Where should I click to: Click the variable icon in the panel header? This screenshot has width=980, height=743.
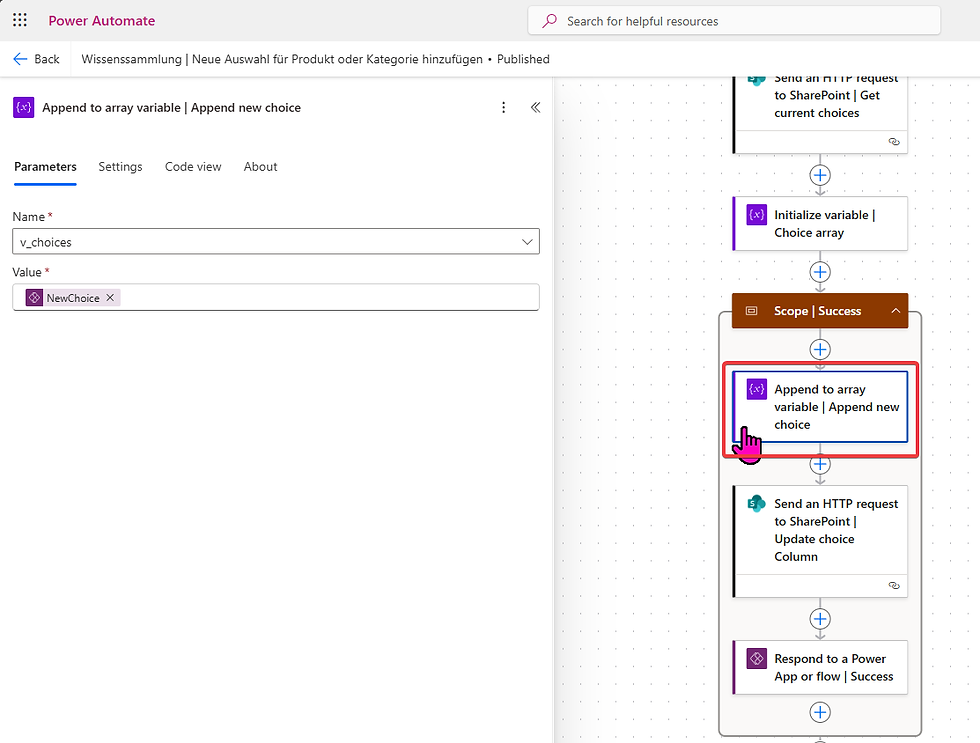(24, 107)
